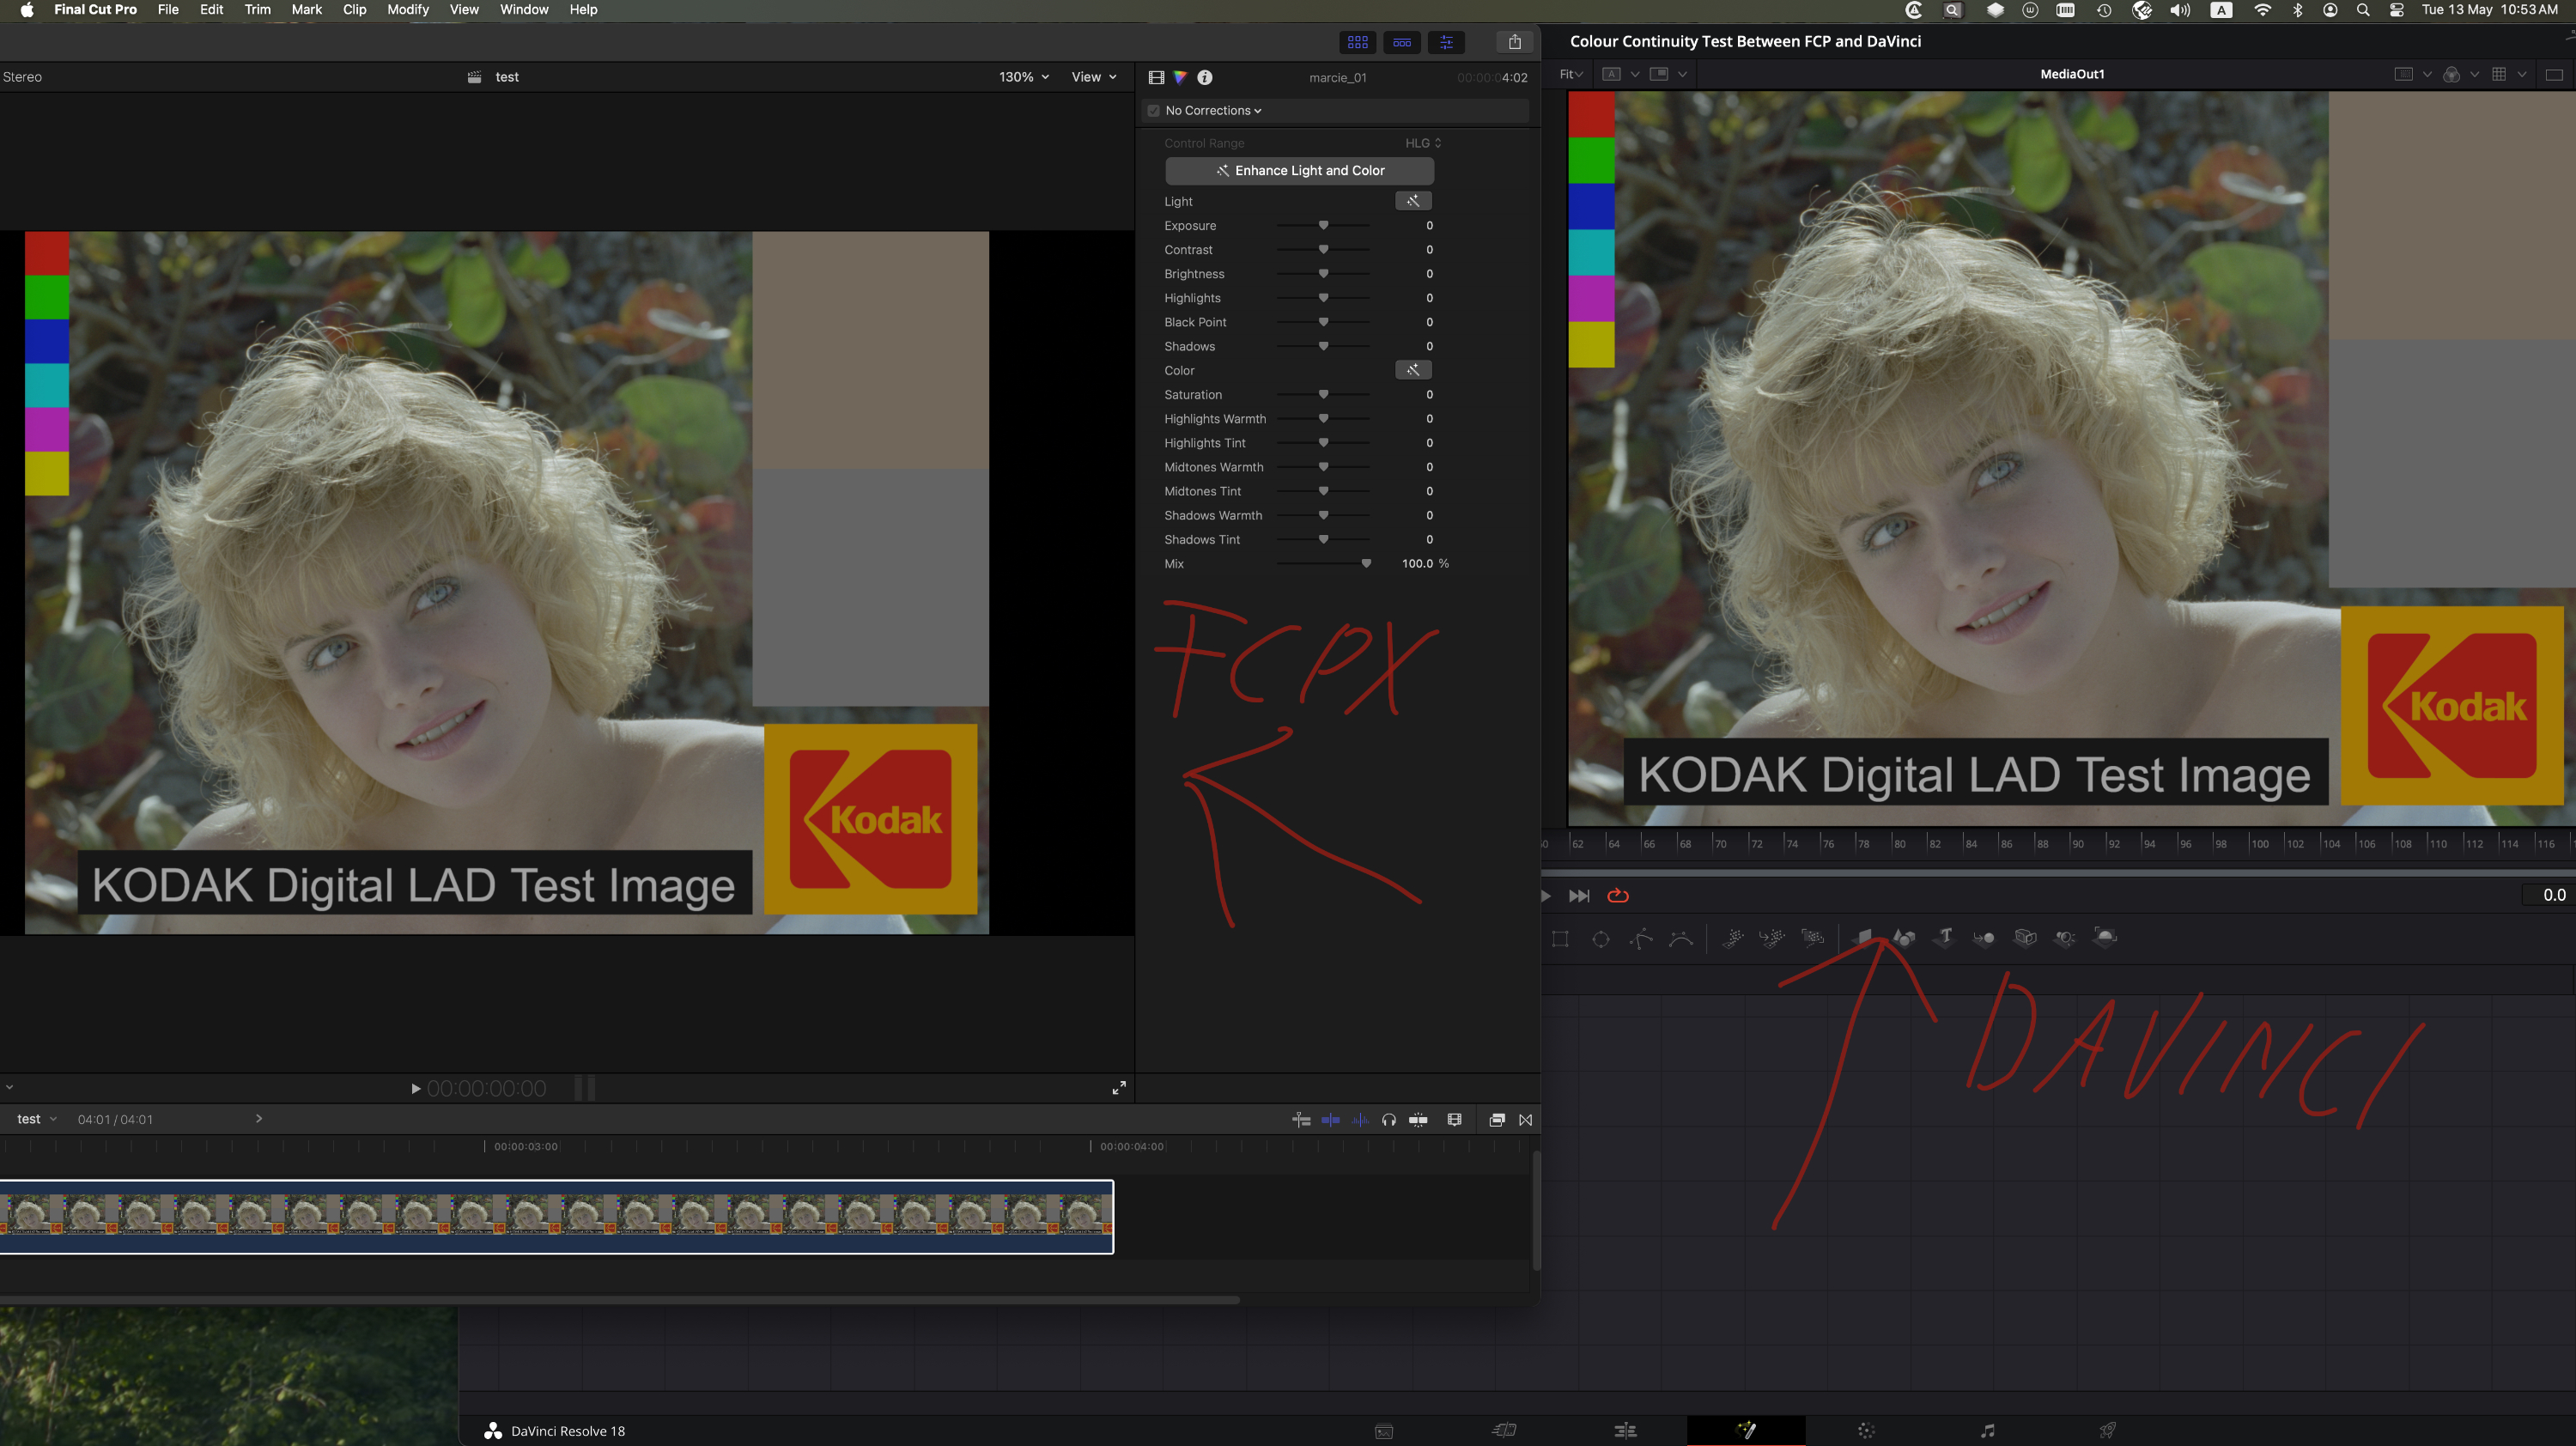Viewport: 2576px width, 1446px height.
Task: Open the File menu
Action: coord(168,10)
